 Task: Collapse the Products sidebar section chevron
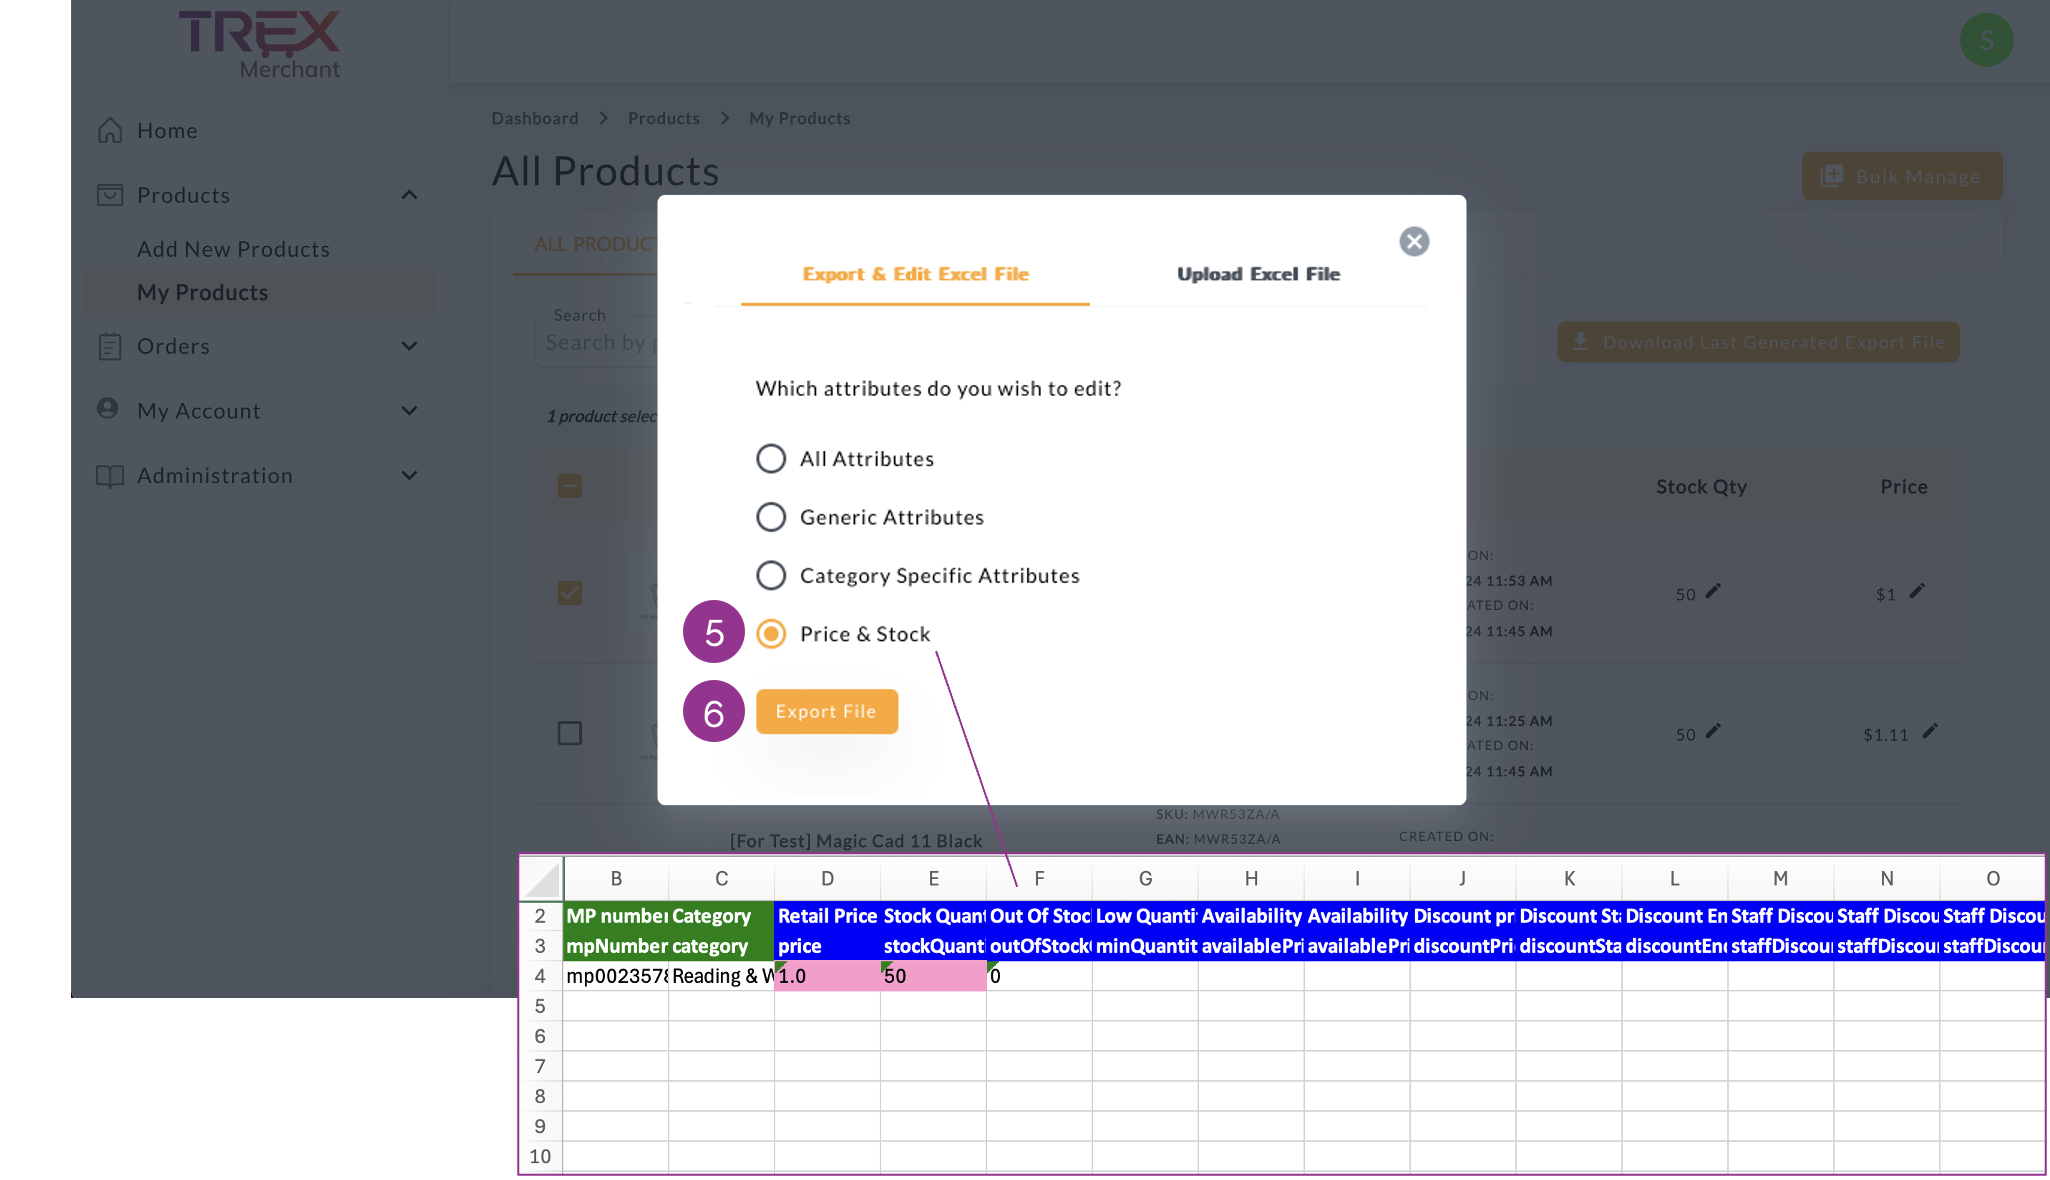tap(409, 195)
